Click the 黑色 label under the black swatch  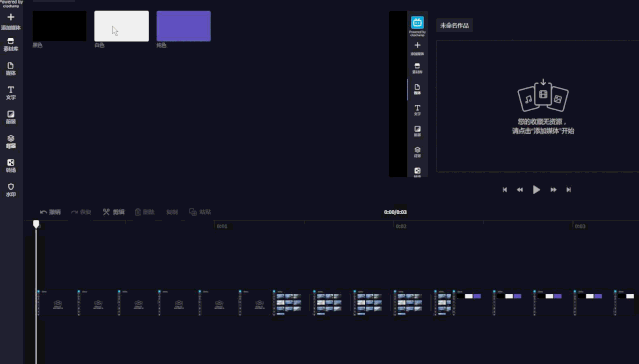pos(37,46)
